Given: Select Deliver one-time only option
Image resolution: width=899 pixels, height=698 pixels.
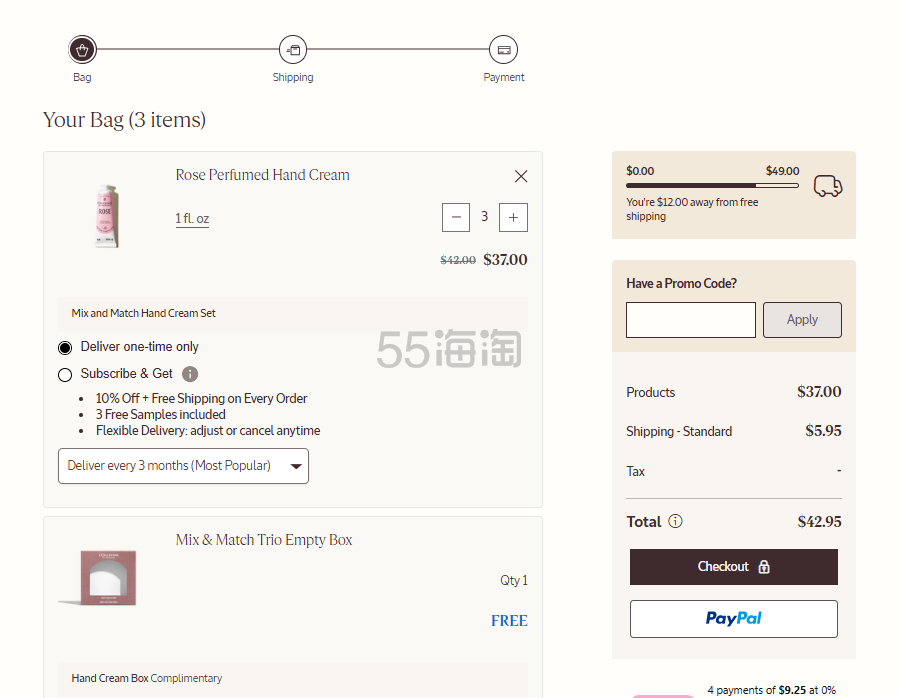Looking at the screenshot, I should click(x=65, y=347).
